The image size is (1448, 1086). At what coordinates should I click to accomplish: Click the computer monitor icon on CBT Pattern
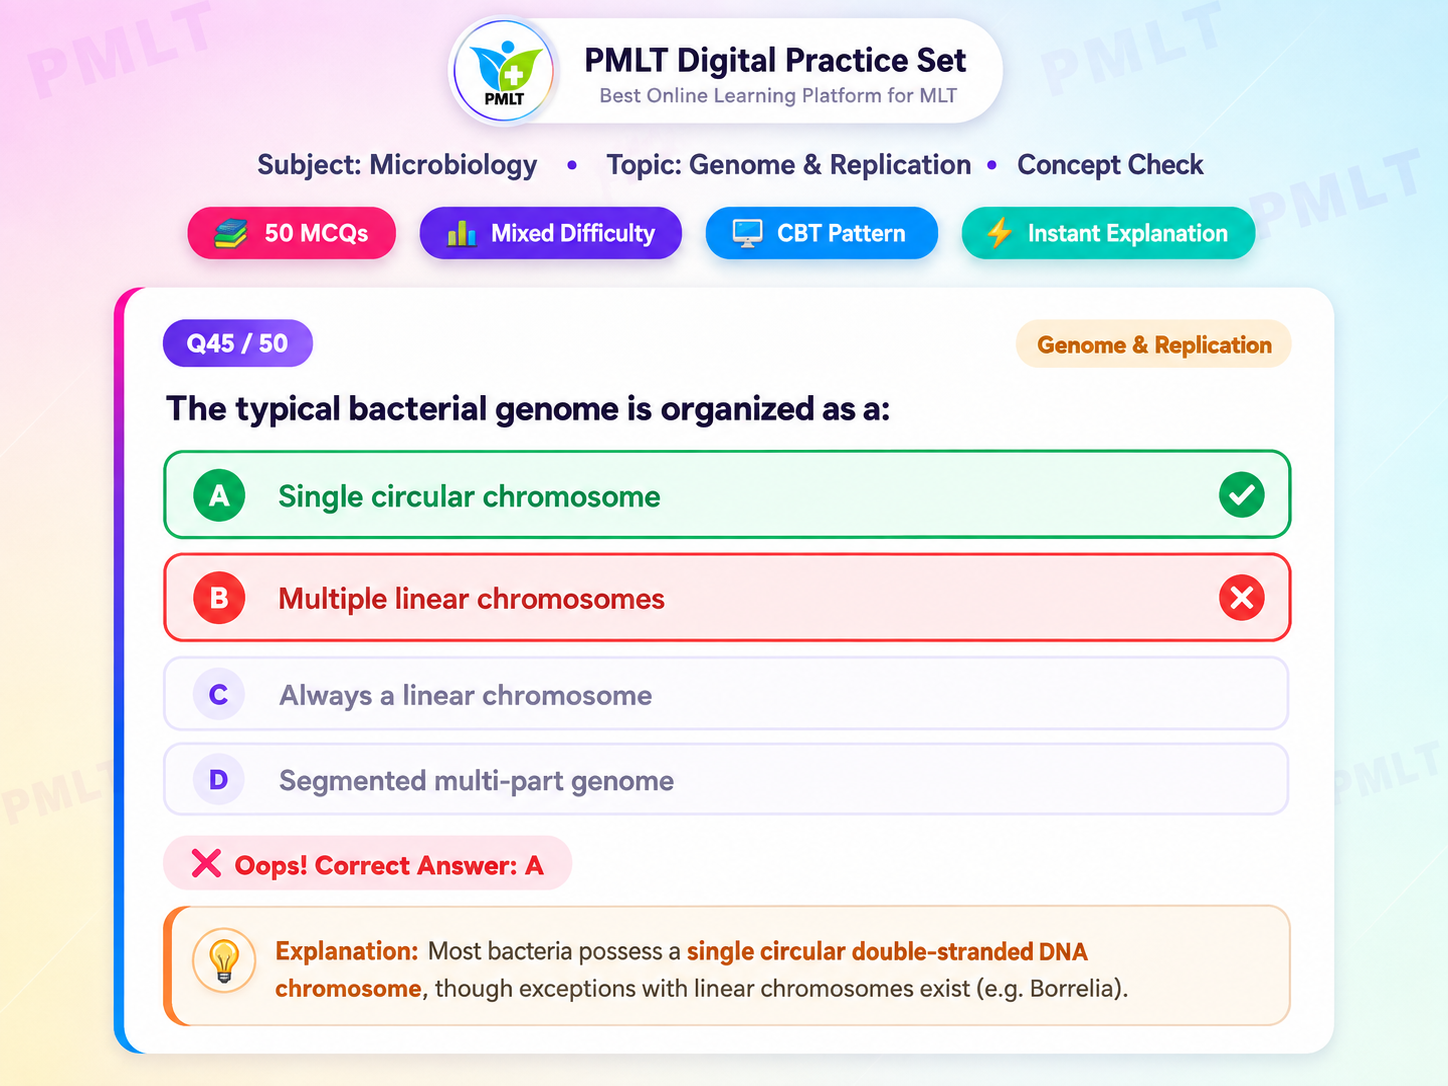(x=747, y=233)
